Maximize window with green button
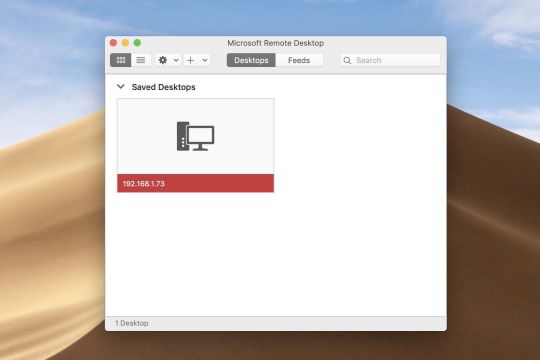This screenshot has width=540, height=360. [x=137, y=43]
